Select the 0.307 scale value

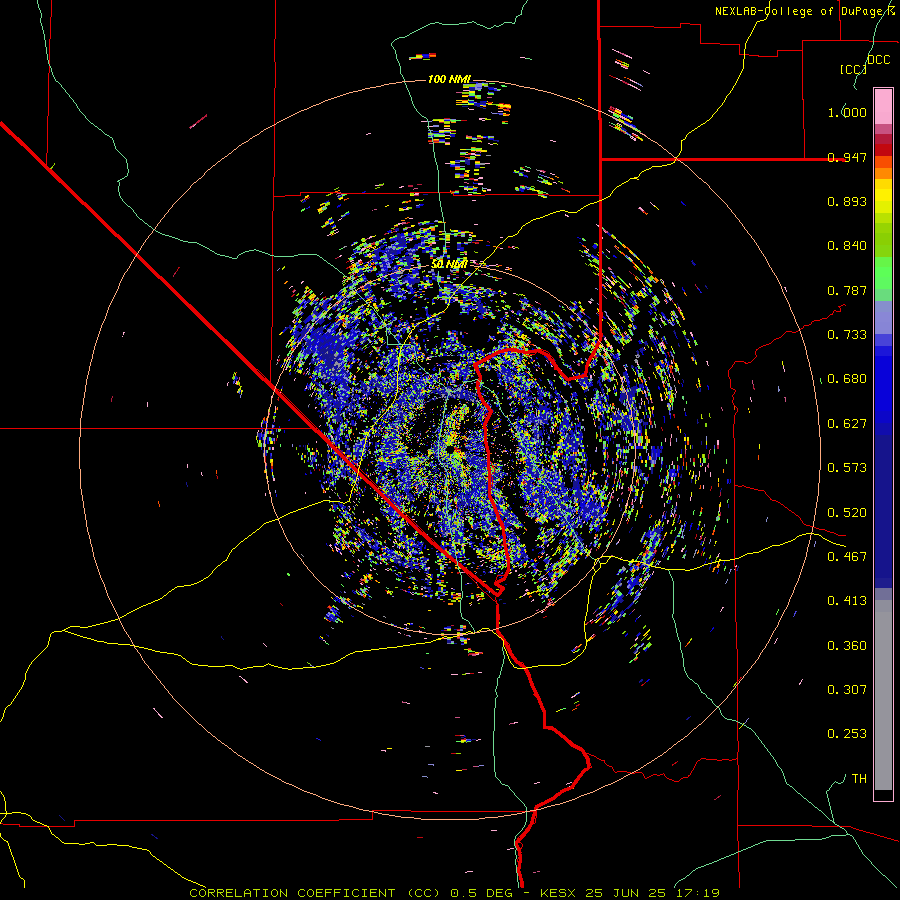click(x=847, y=690)
